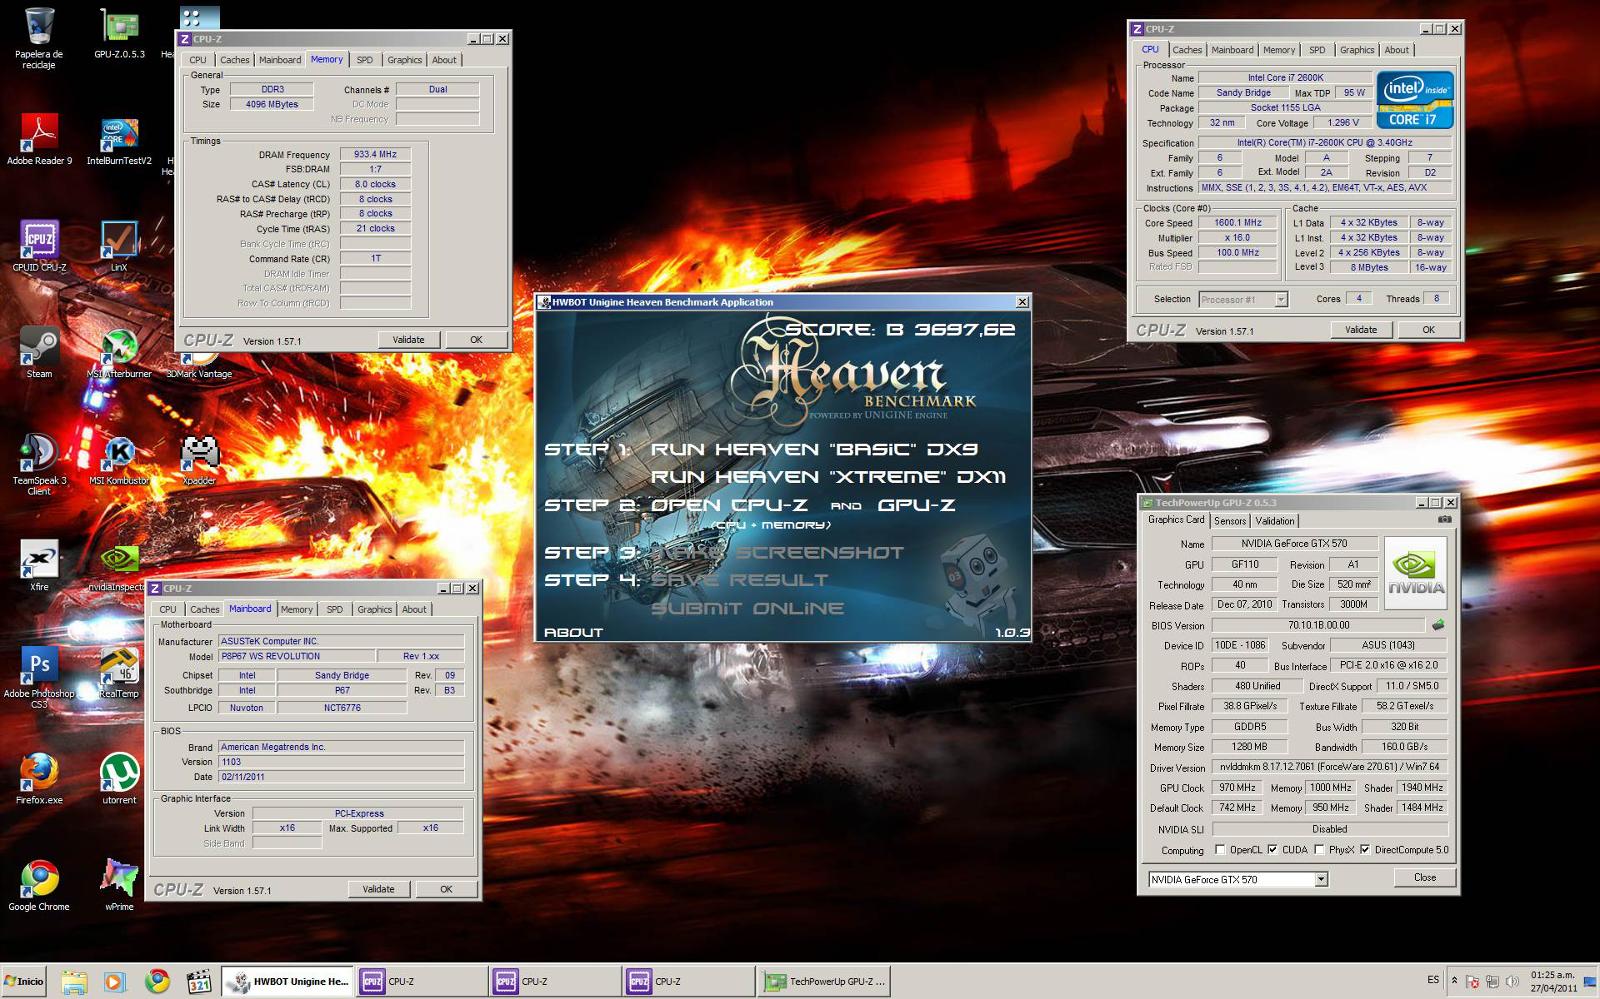
Task: Toggle CUDA checkbox in GPU-Z
Action: (x=1272, y=850)
